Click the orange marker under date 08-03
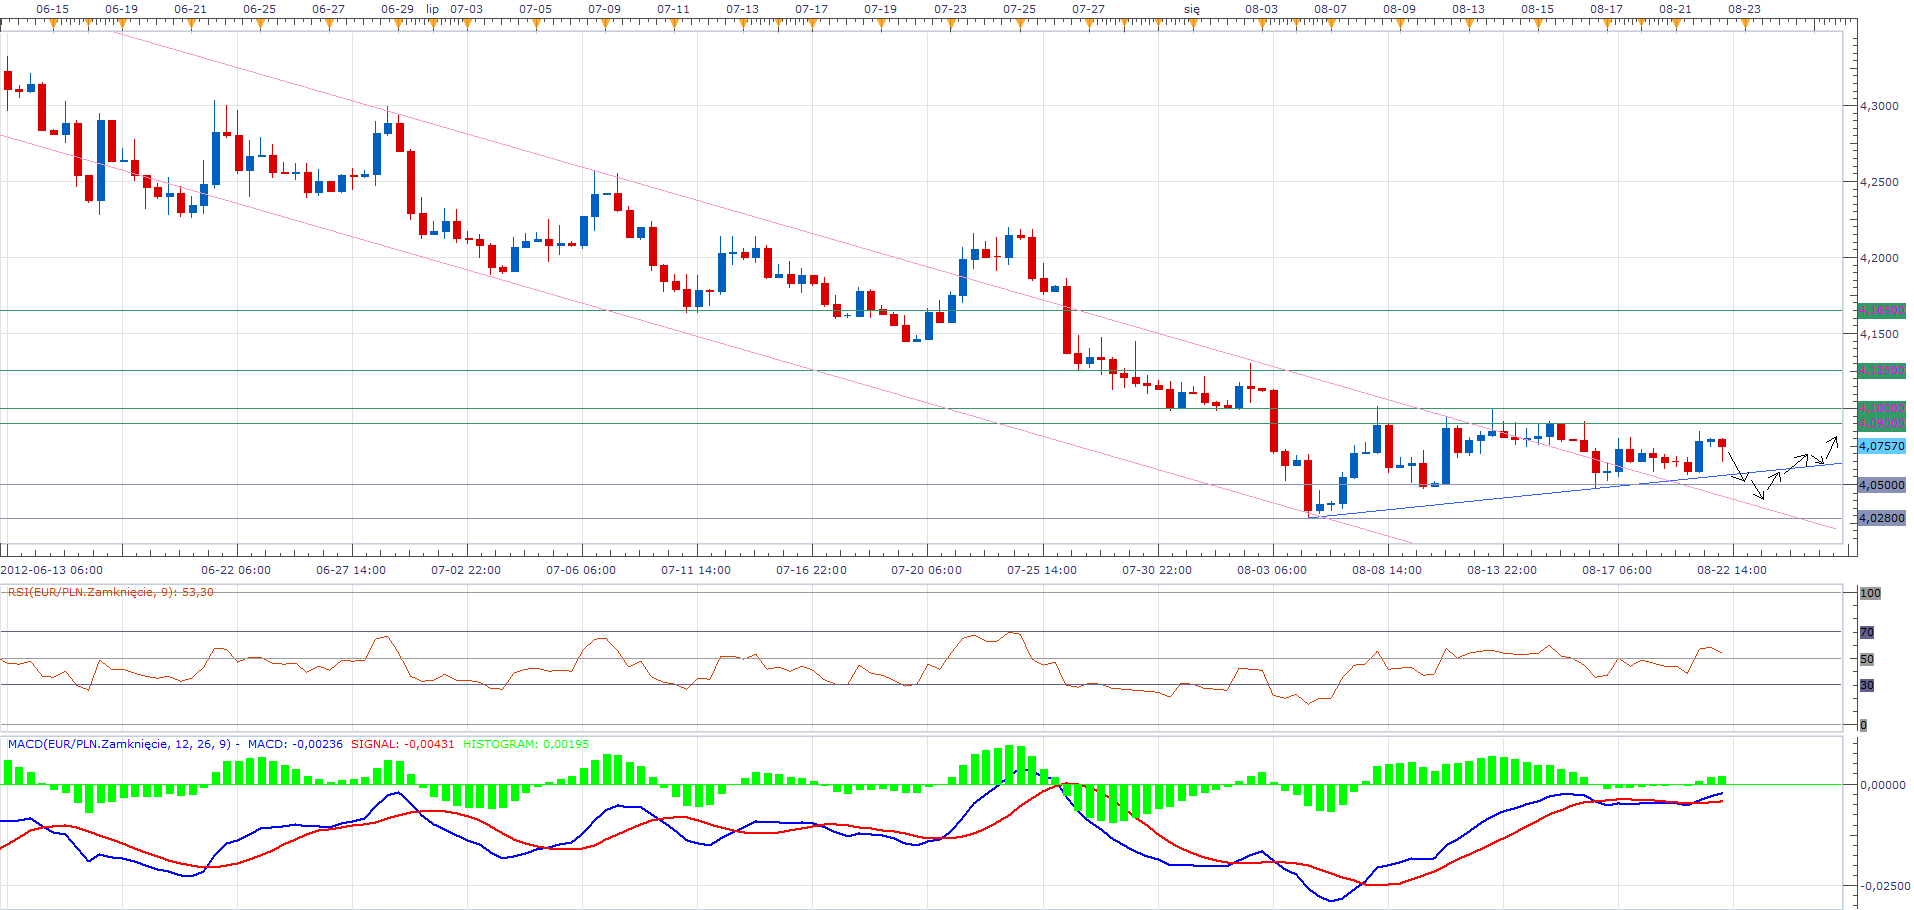1914x910 pixels. click(1262, 23)
